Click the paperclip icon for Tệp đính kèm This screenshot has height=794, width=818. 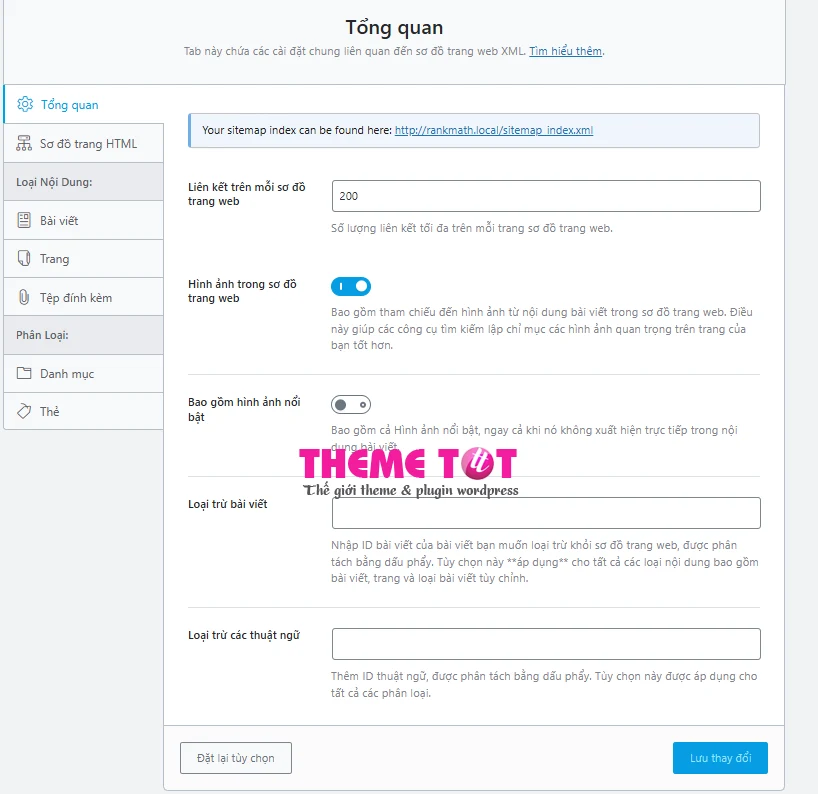tap(24, 297)
